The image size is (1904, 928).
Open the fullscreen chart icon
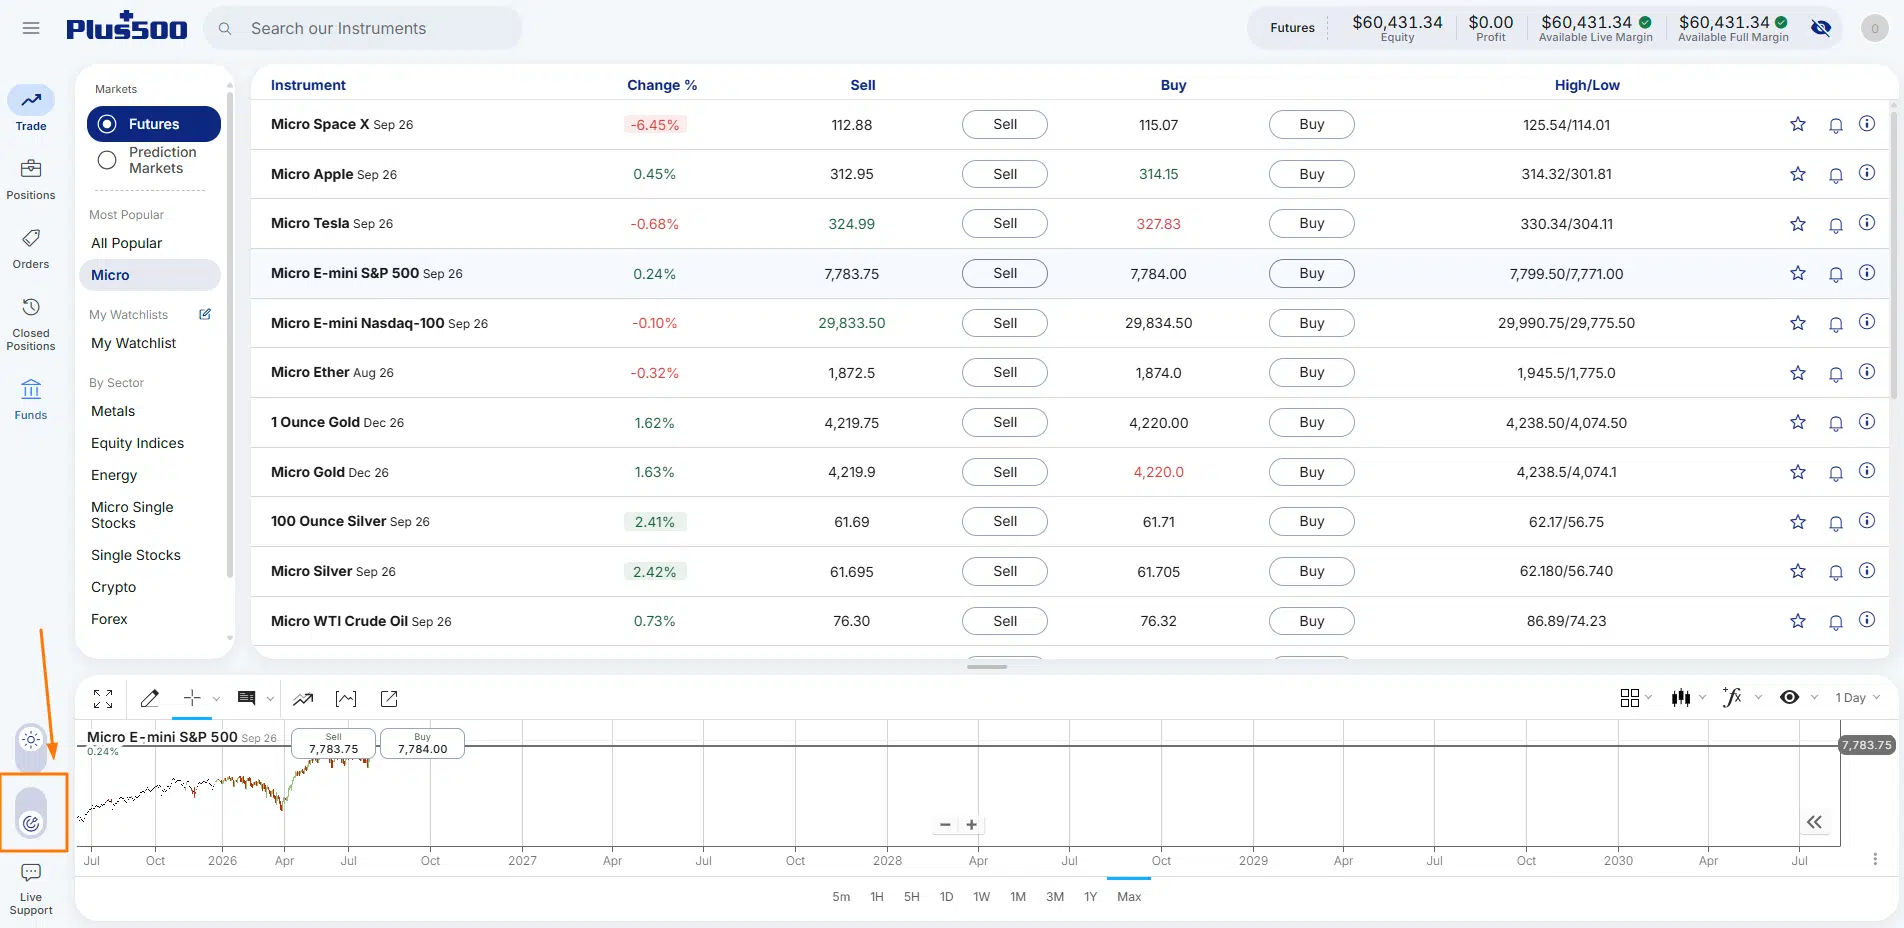[103, 699]
